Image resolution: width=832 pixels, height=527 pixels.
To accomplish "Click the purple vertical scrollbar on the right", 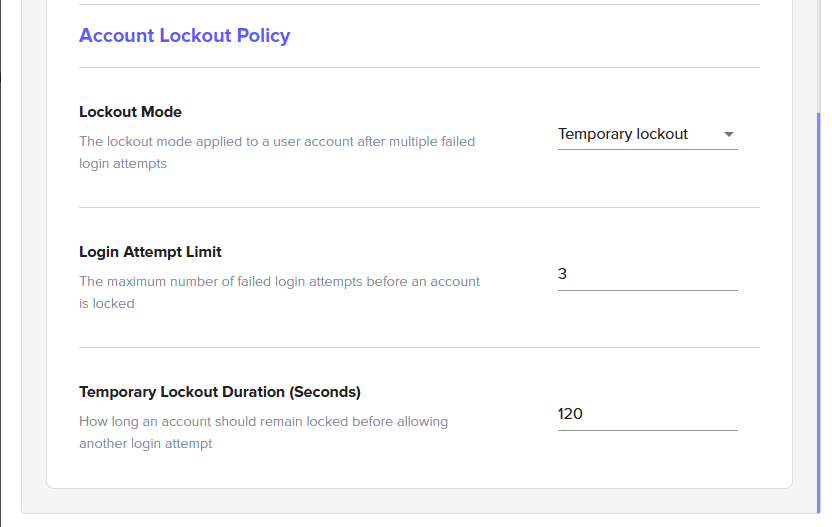I will click(819, 300).
